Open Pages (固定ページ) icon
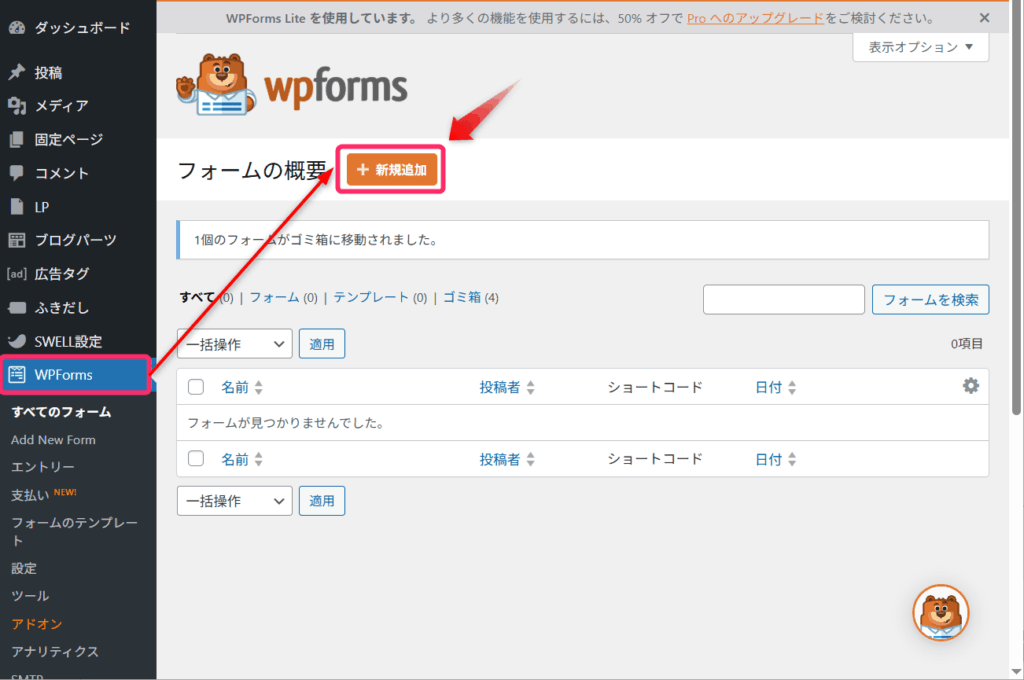 click(17, 139)
